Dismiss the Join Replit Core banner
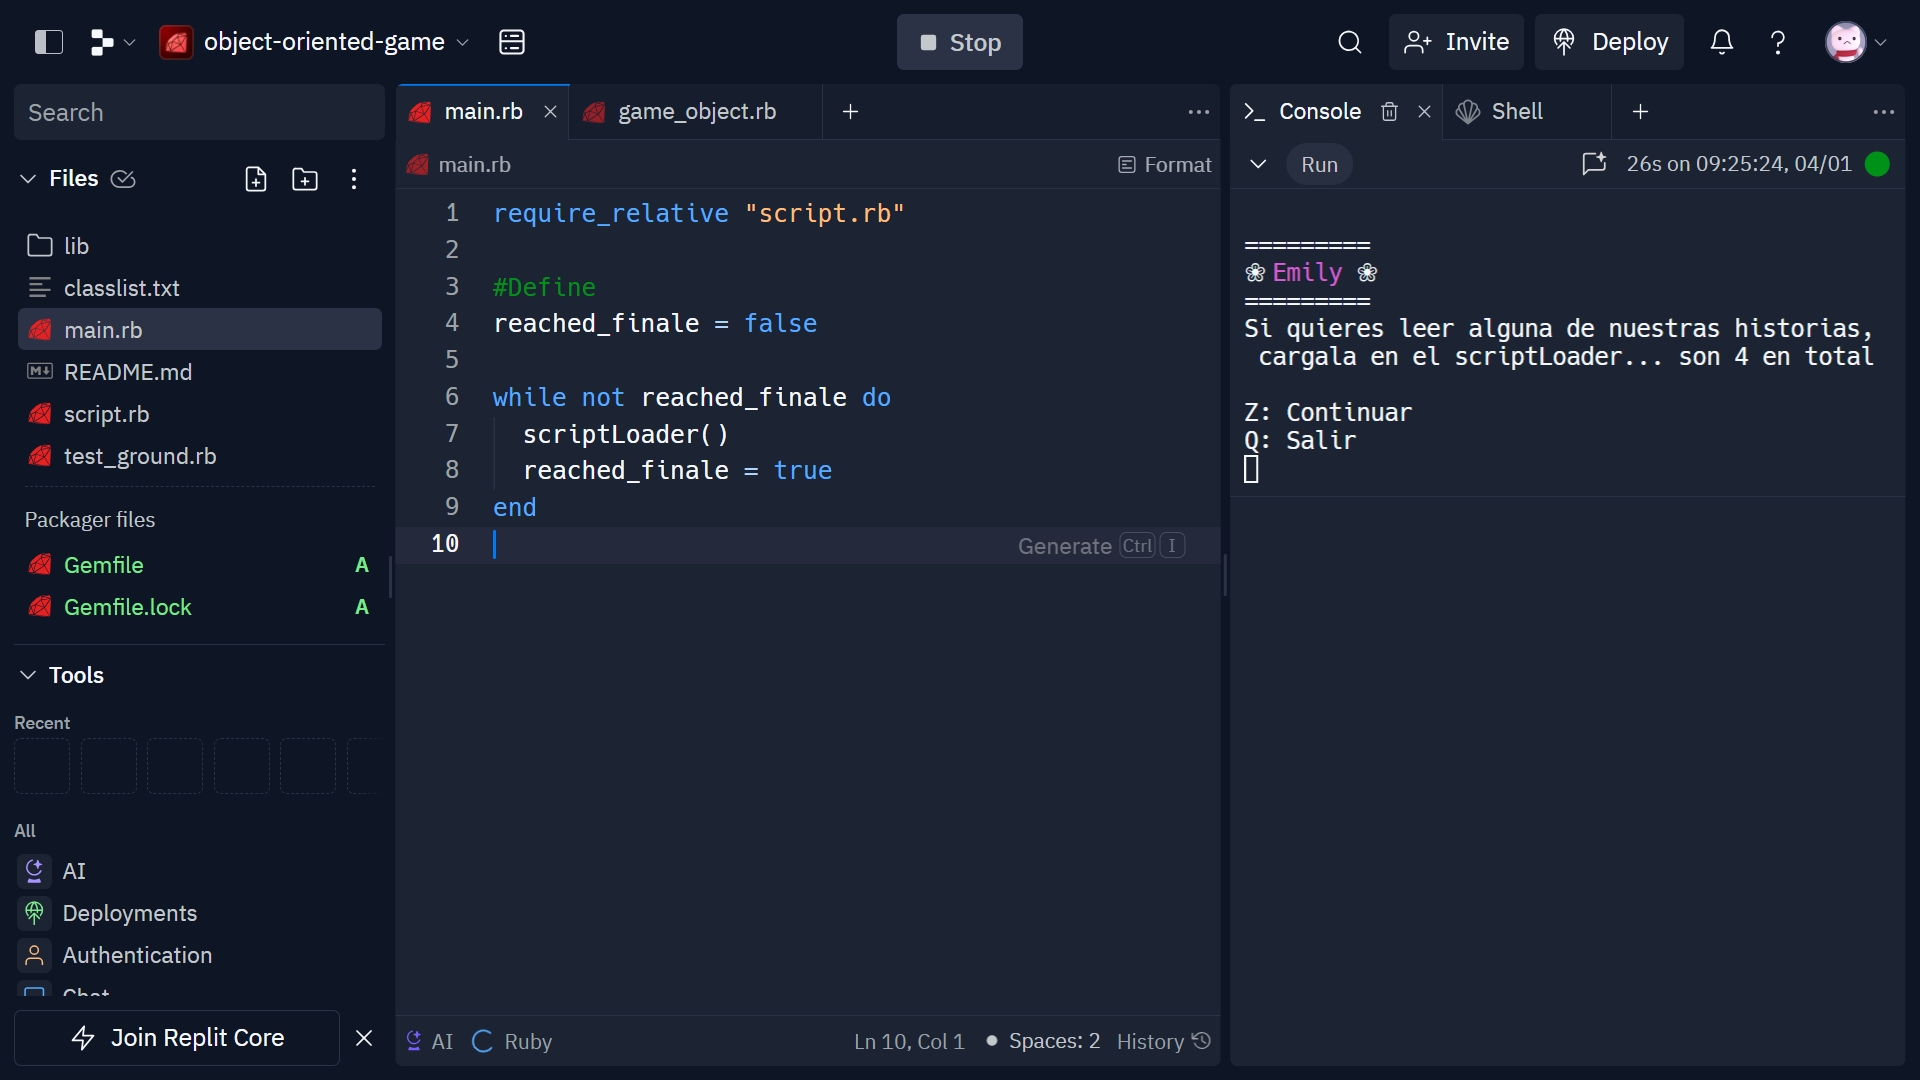This screenshot has width=1920, height=1080. coord(364,1038)
